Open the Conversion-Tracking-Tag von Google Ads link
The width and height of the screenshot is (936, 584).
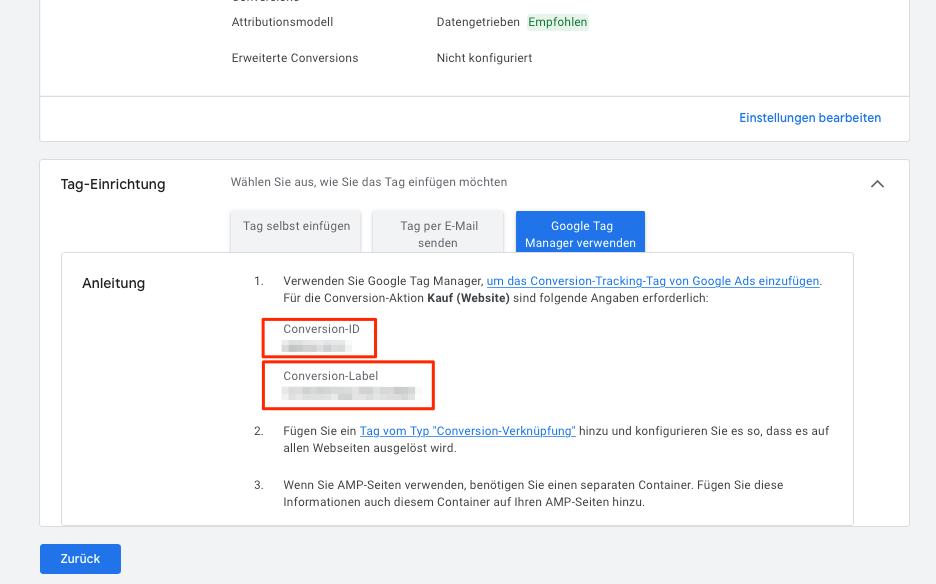(653, 281)
